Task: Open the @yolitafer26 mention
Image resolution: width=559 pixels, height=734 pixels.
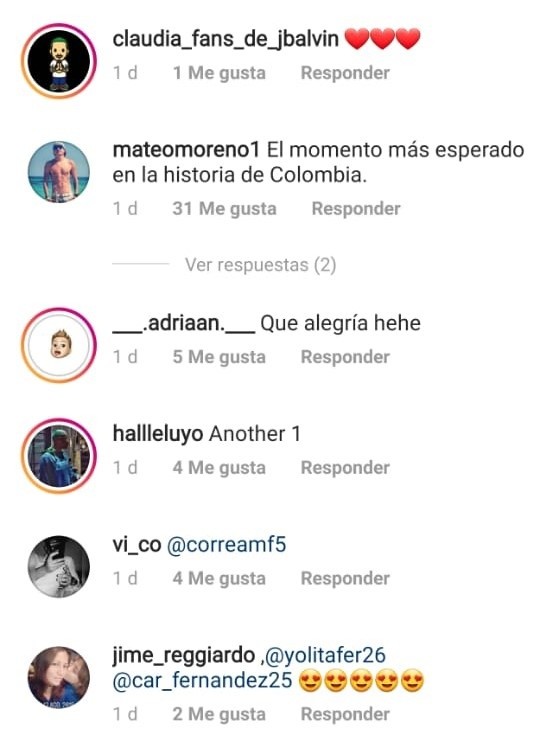Action: point(325,655)
